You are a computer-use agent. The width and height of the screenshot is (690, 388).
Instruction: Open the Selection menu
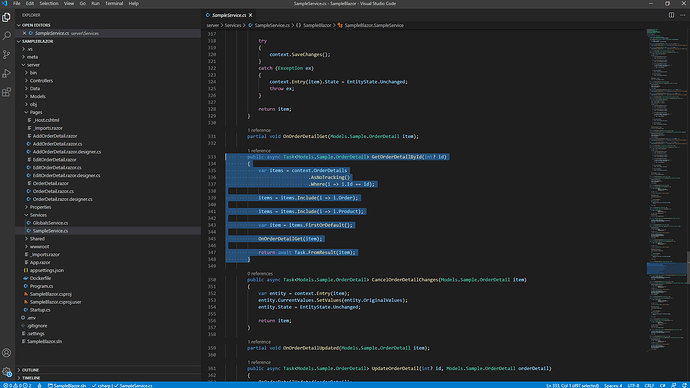tap(49, 4)
